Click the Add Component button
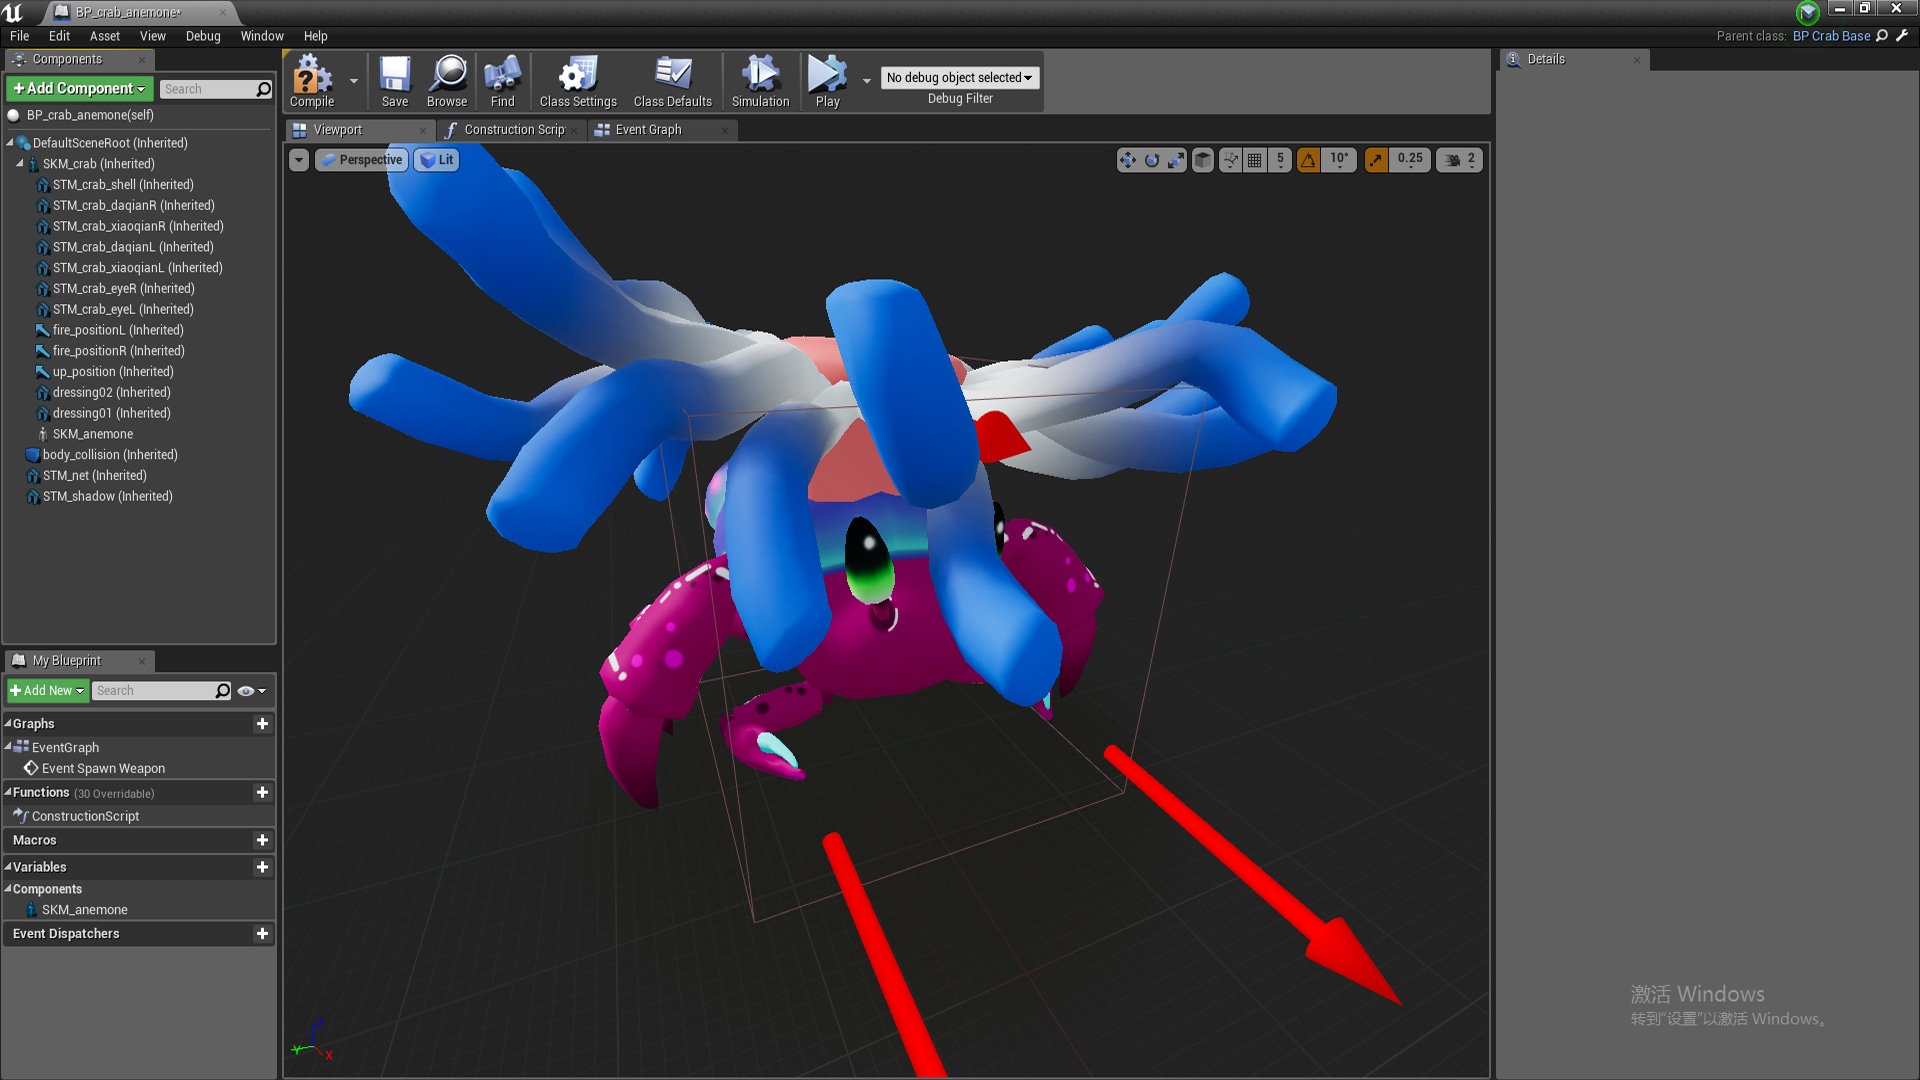The width and height of the screenshot is (1920, 1080). click(x=79, y=89)
